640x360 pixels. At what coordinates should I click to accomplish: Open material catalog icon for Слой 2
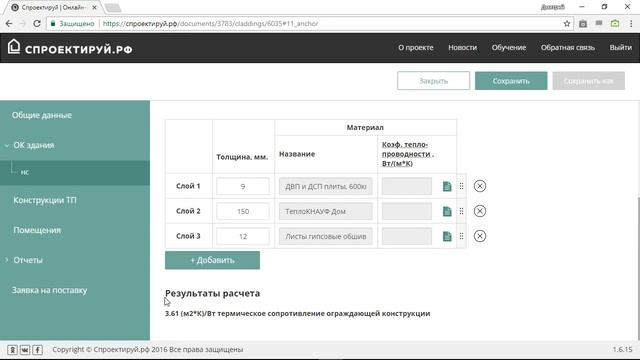pos(447,211)
